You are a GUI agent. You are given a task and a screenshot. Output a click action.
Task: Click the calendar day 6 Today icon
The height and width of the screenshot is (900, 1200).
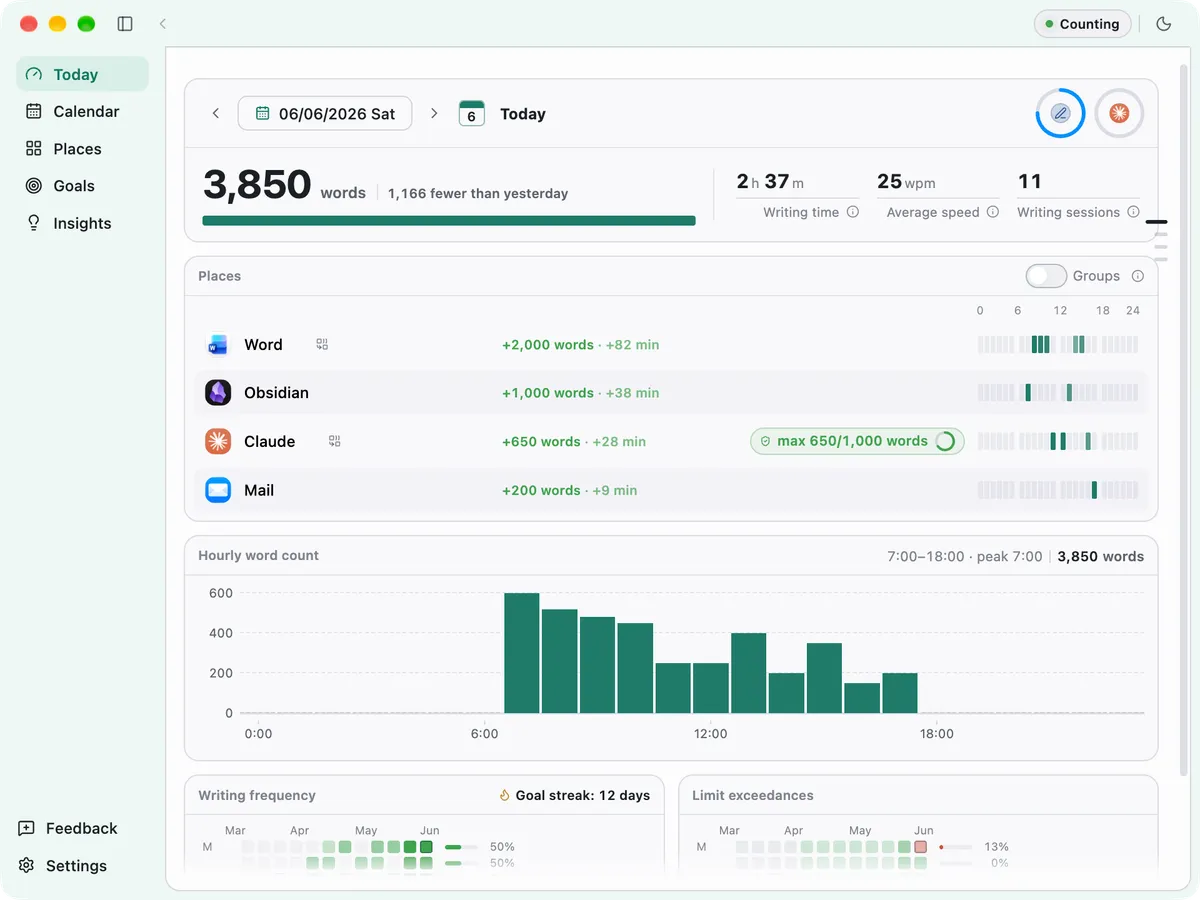[471, 113]
